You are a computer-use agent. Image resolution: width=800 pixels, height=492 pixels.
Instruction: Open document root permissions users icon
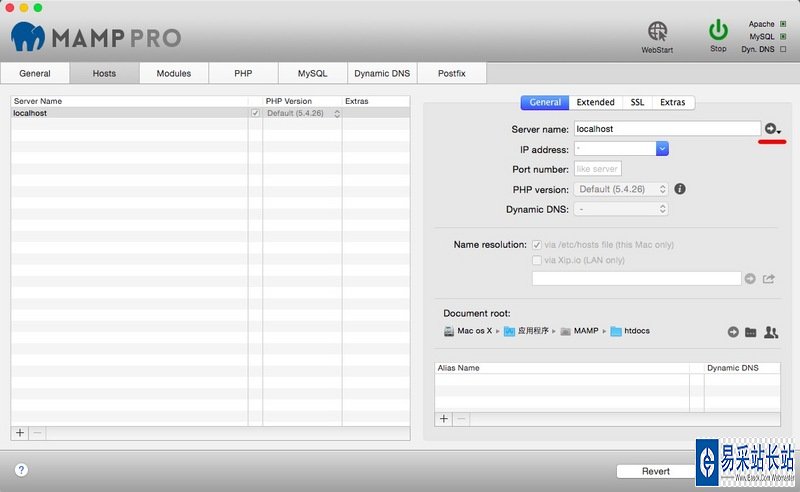click(x=771, y=332)
